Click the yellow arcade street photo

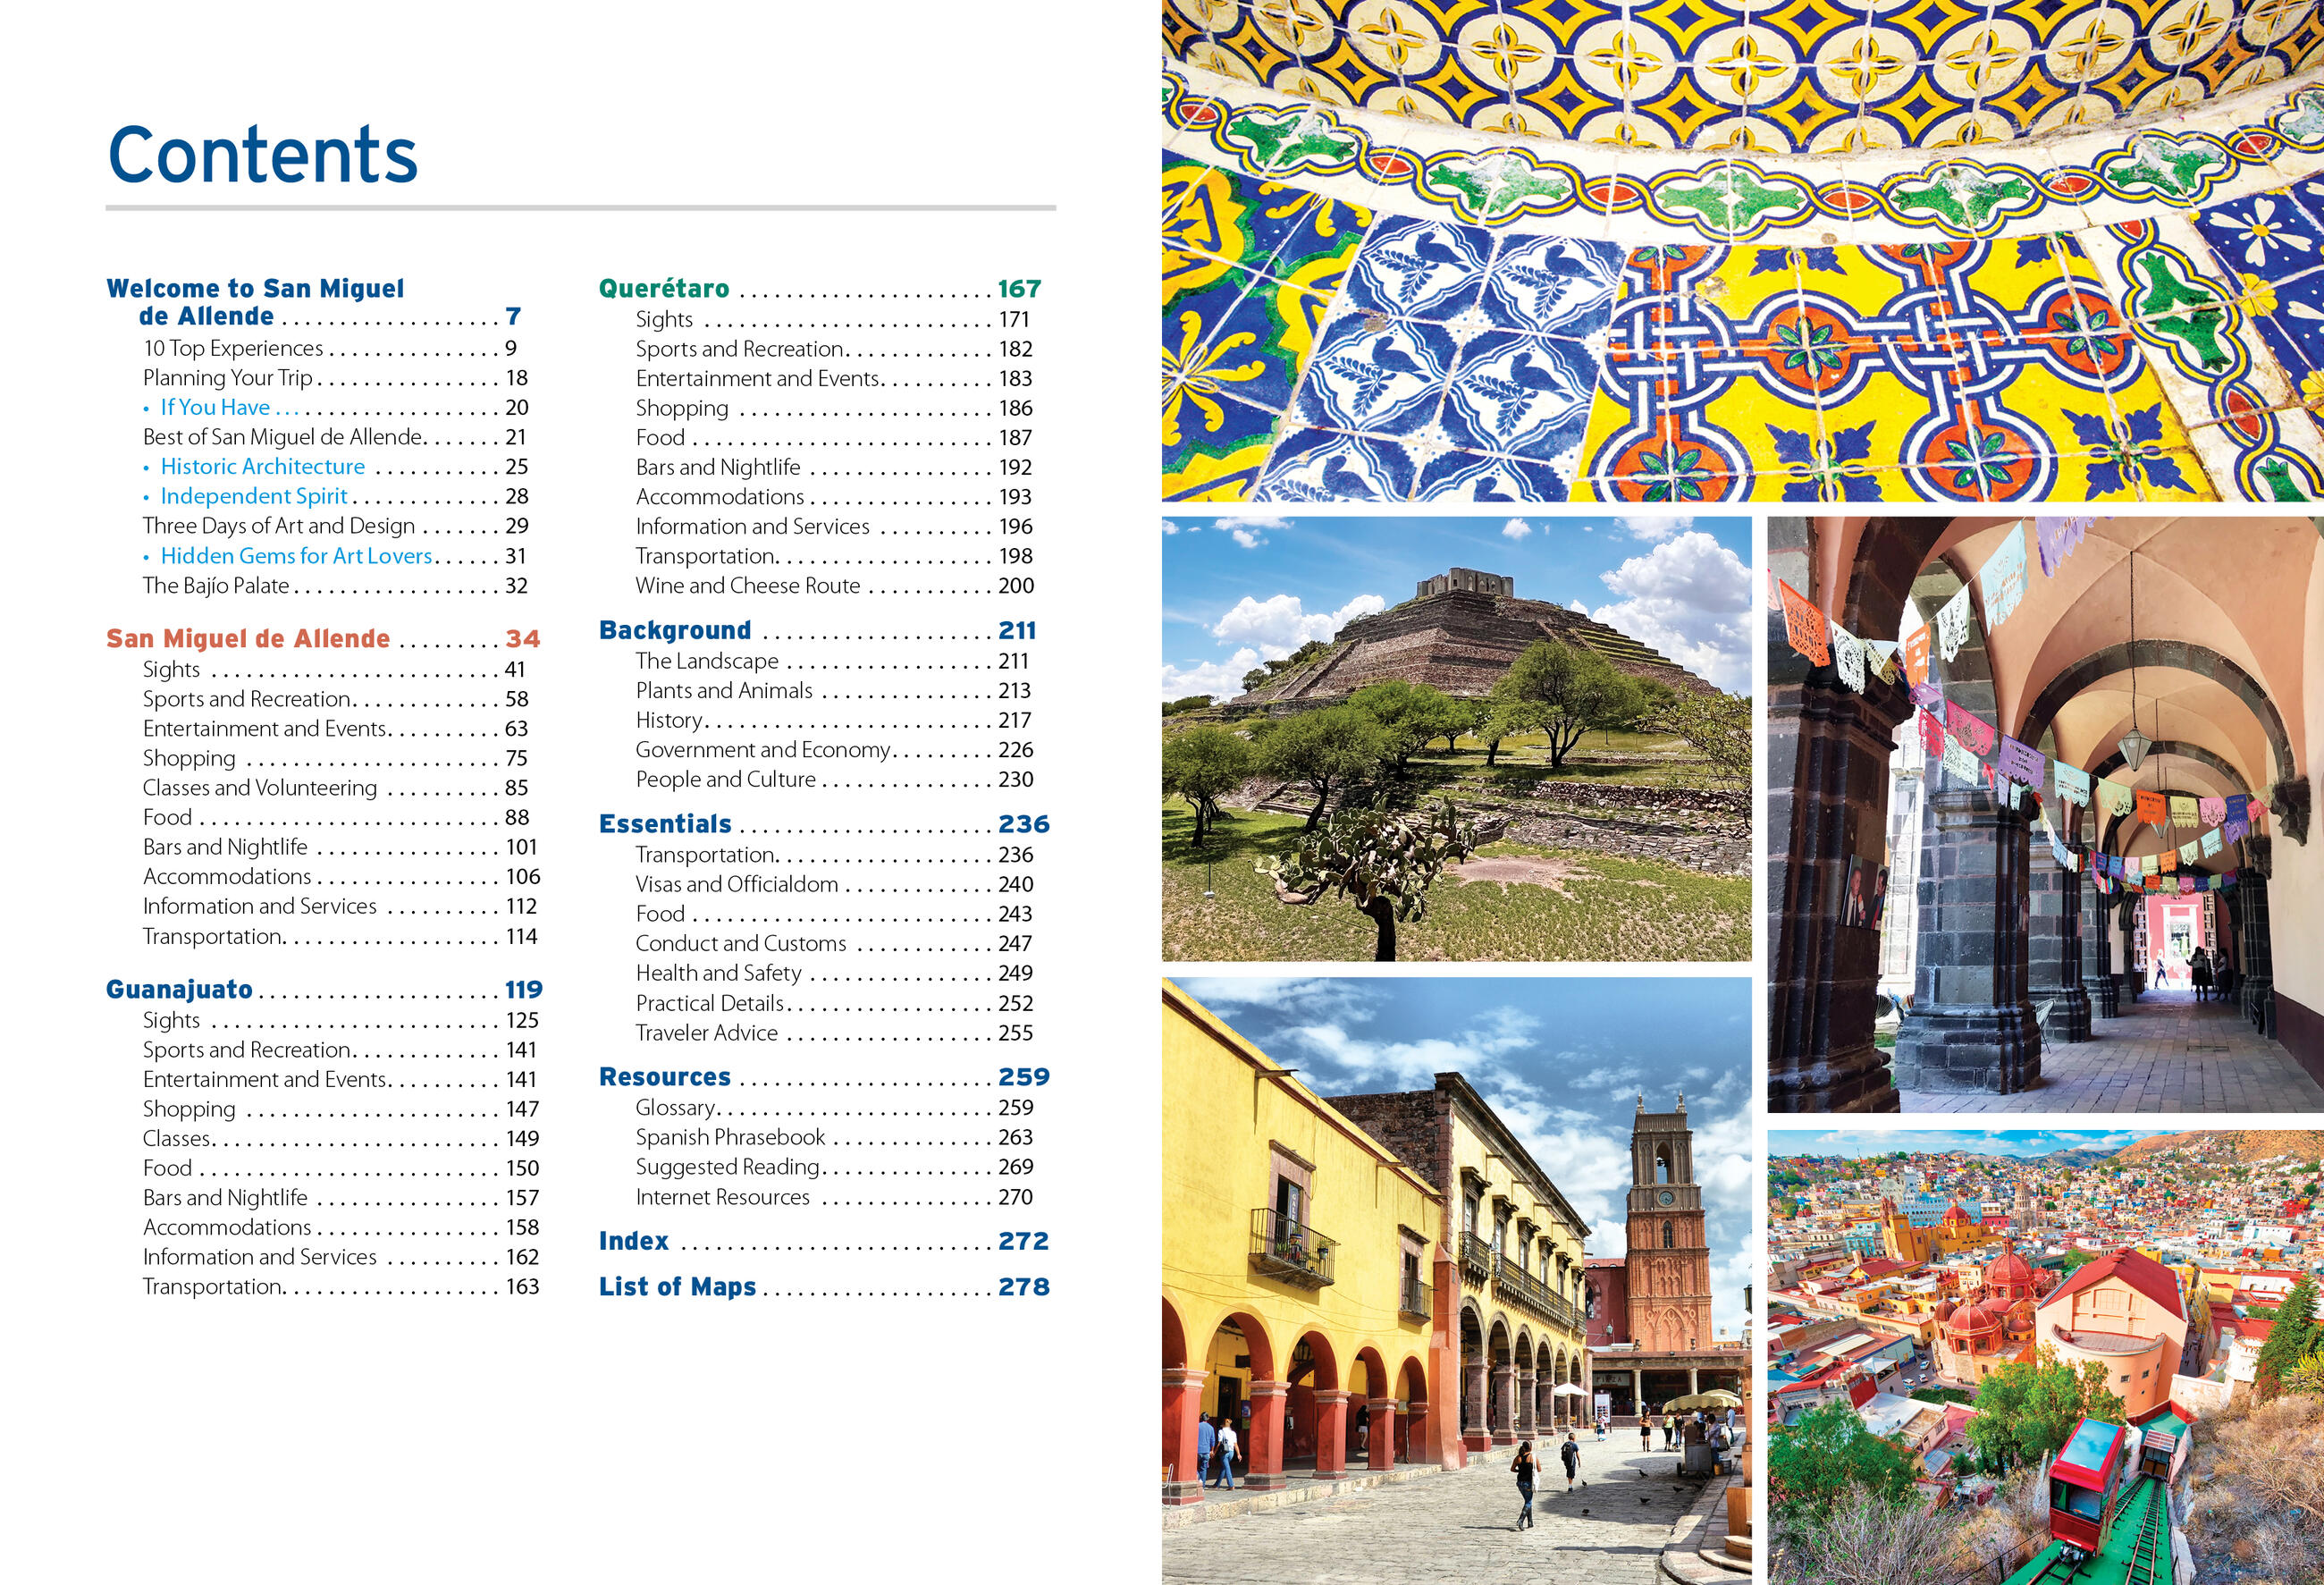pos(1456,1280)
